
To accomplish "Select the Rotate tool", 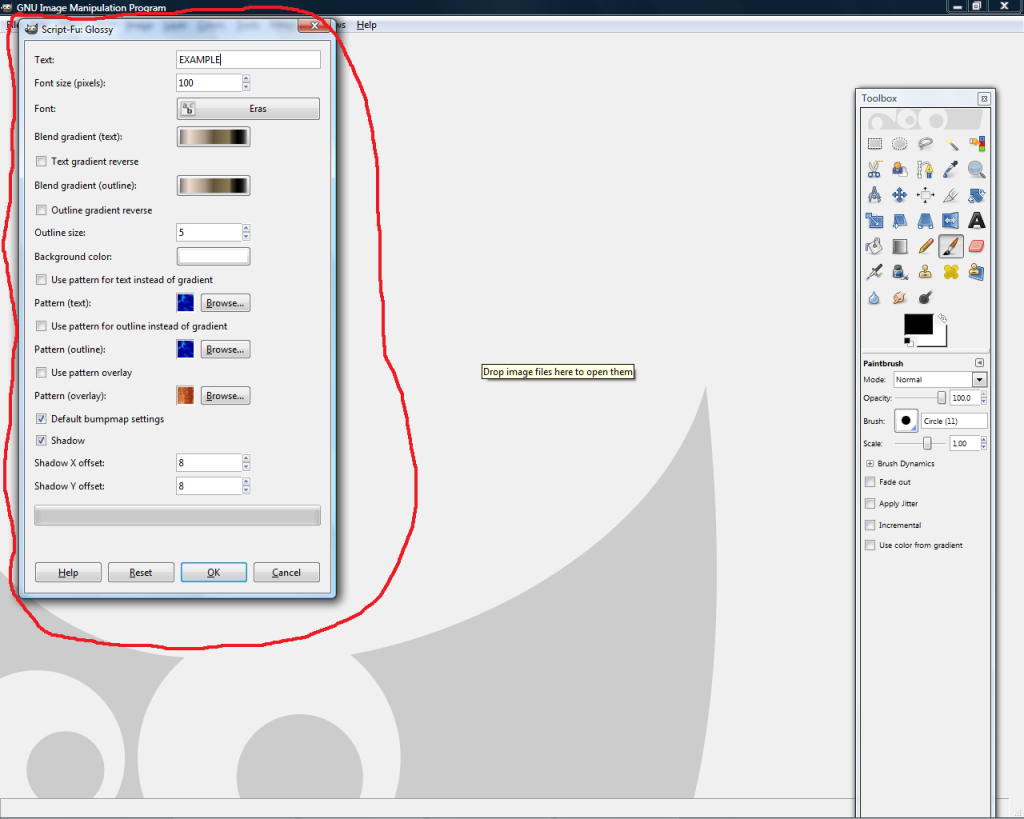I will (976, 195).
